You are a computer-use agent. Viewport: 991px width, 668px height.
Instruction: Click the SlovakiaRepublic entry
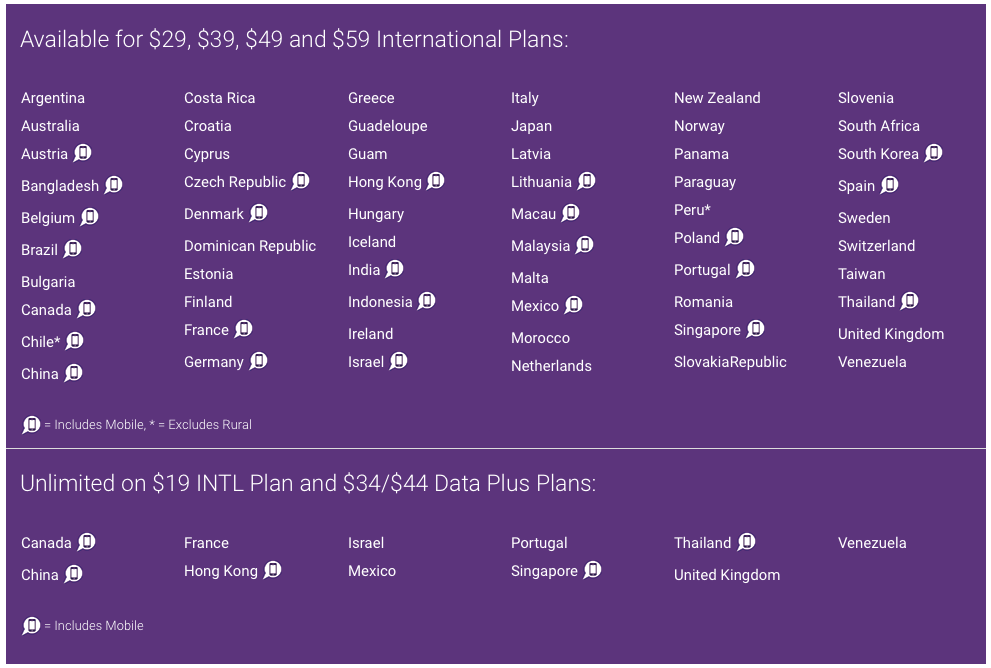[730, 362]
